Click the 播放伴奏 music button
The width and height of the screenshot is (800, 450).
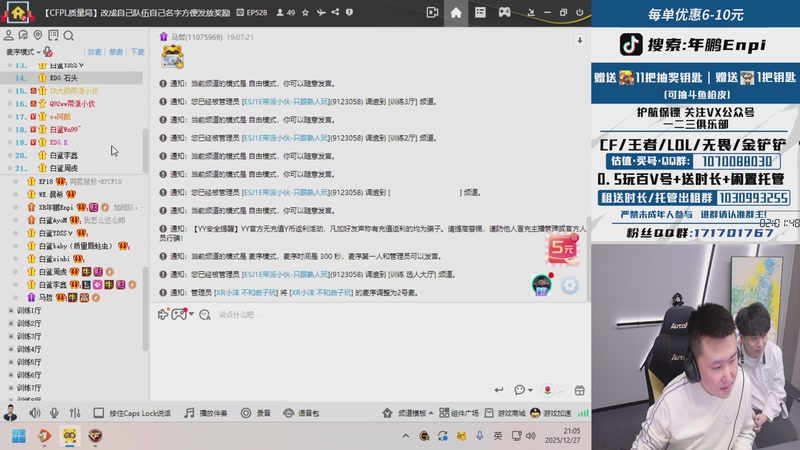(x=206, y=413)
